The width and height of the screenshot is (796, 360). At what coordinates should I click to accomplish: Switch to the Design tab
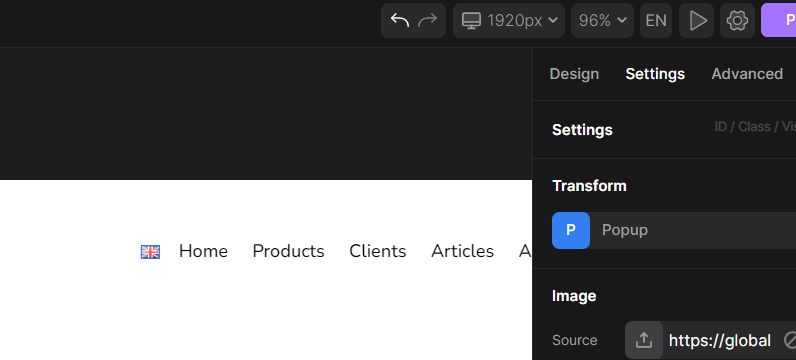(x=574, y=74)
